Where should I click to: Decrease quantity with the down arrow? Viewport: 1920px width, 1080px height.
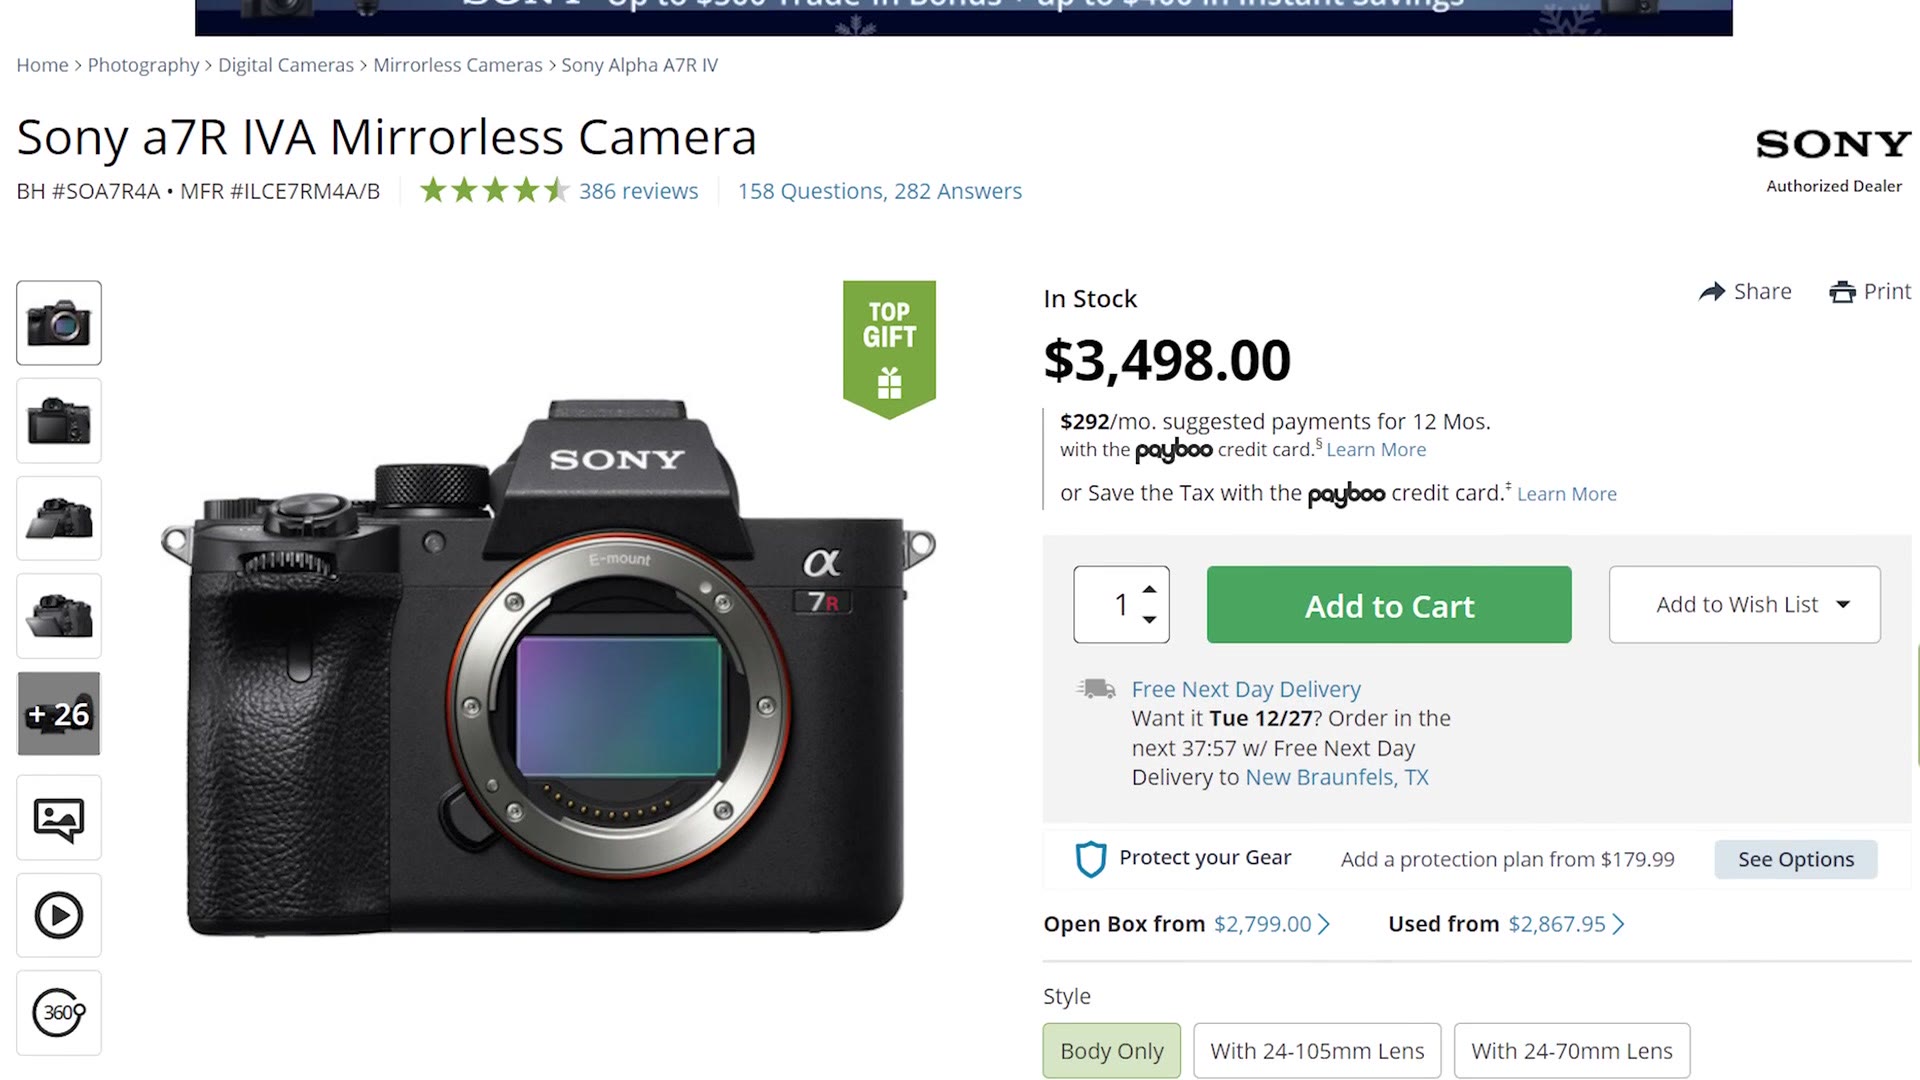coord(1150,620)
